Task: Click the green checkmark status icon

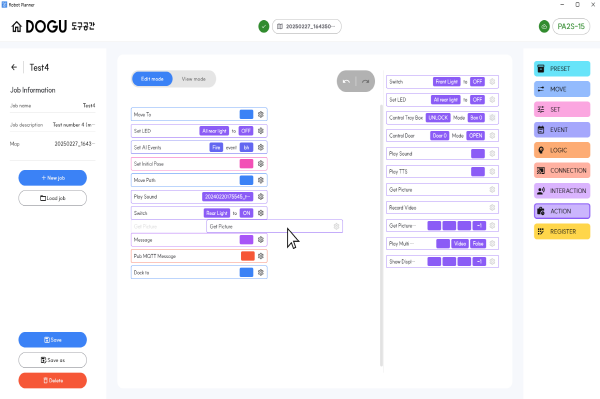Action: coord(264,26)
